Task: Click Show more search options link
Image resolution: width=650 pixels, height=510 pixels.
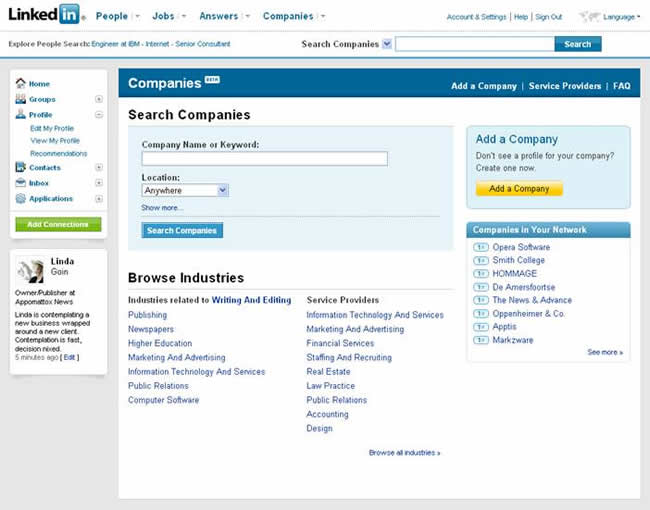Action: coord(162,208)
